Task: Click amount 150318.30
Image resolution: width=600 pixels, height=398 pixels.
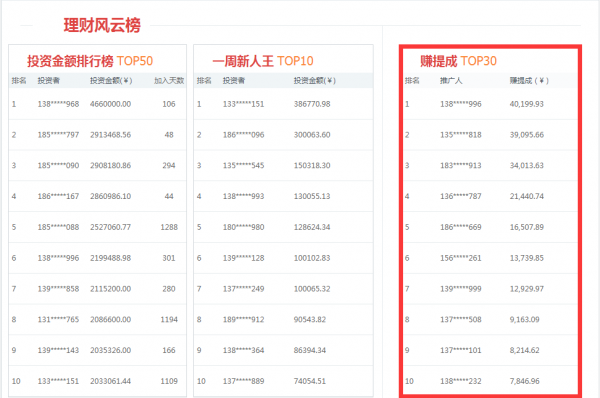Action: (x=312, y=166)
